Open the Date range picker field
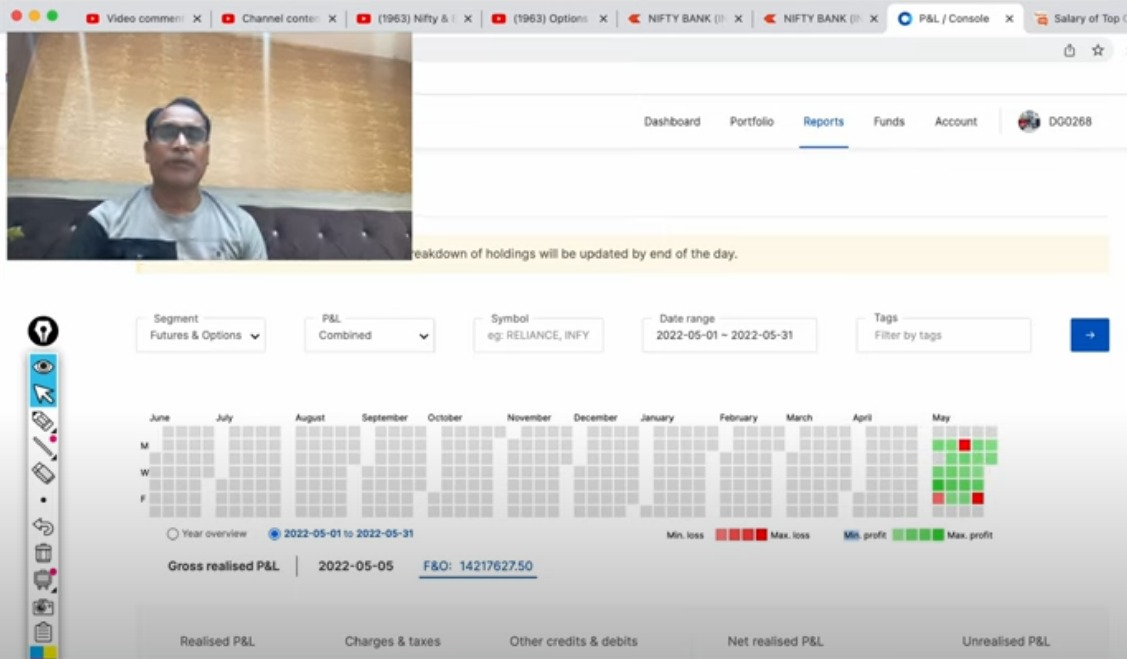The height and width of the screenshot is (659, 1127). pos(729,336)
